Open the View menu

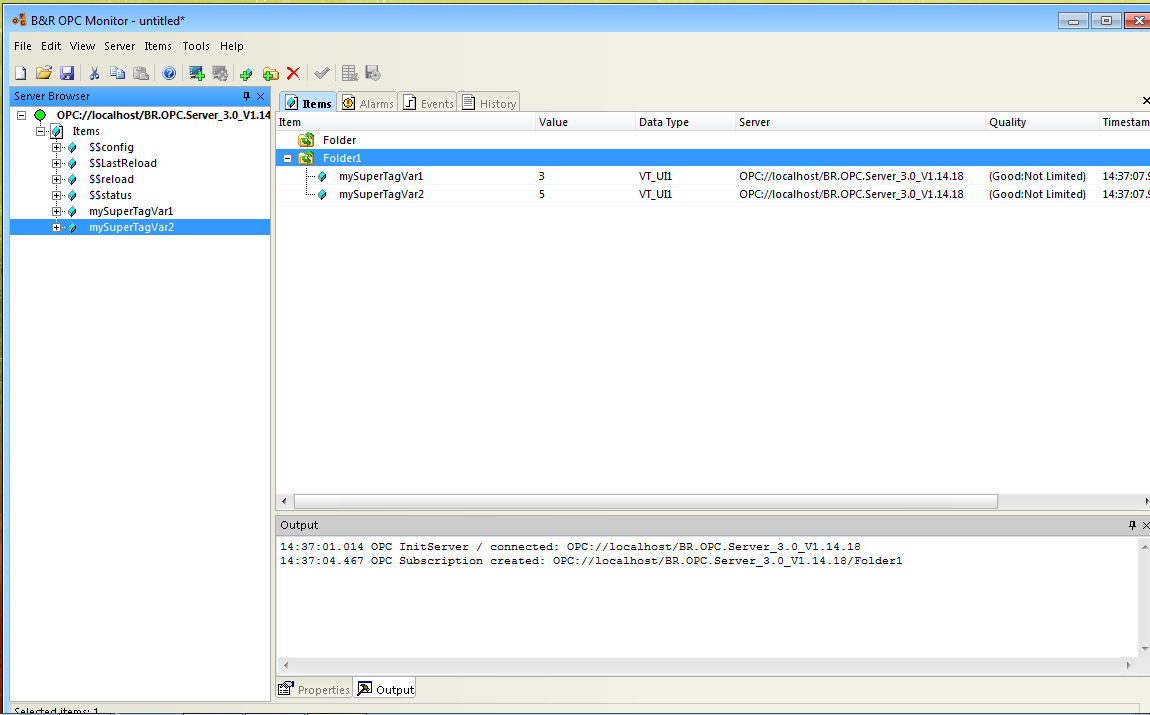click(x=82, y=46)
